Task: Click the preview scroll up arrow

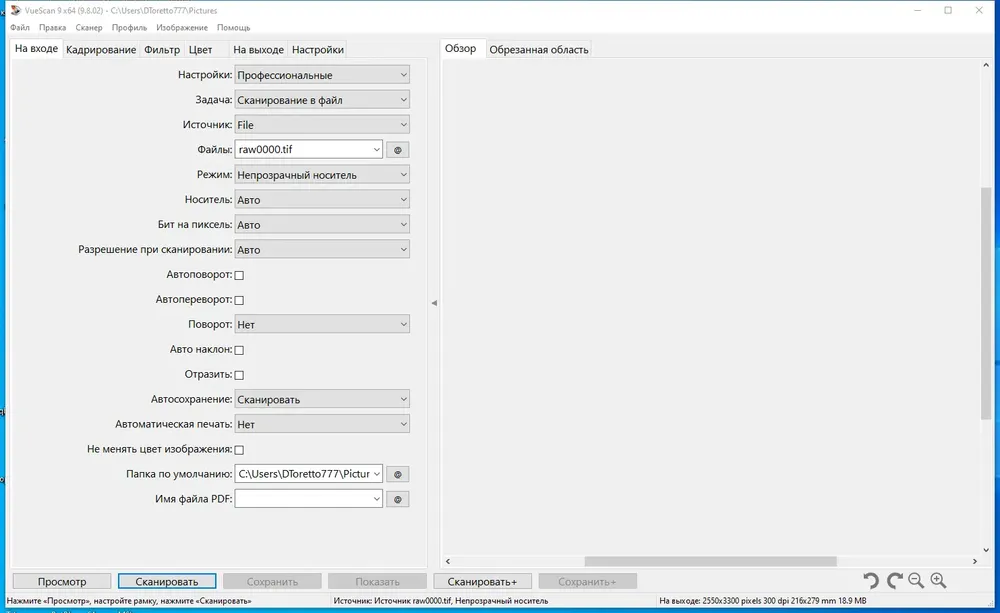Action: click(986, 65)
